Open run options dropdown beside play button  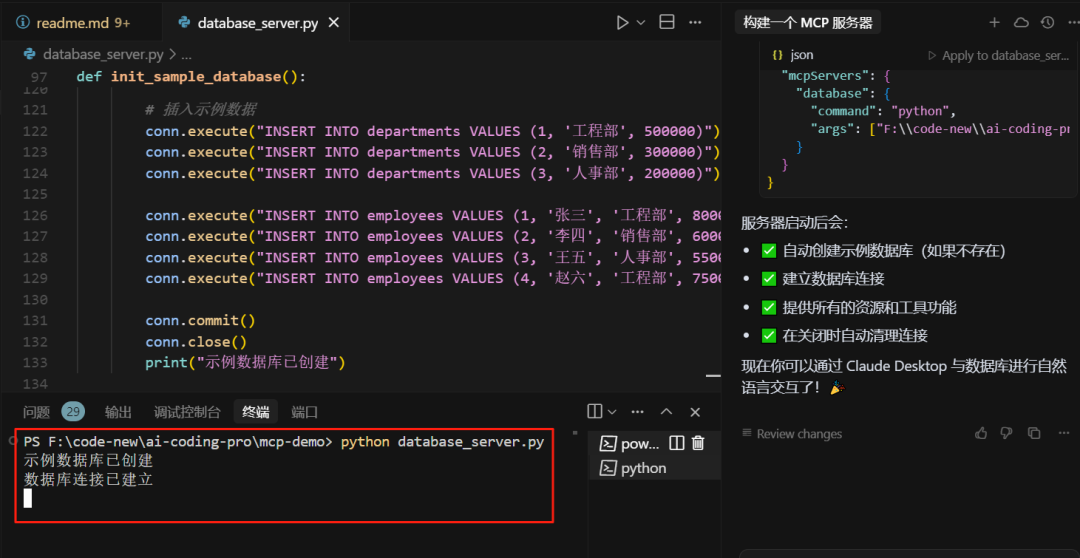coord(641,22)
